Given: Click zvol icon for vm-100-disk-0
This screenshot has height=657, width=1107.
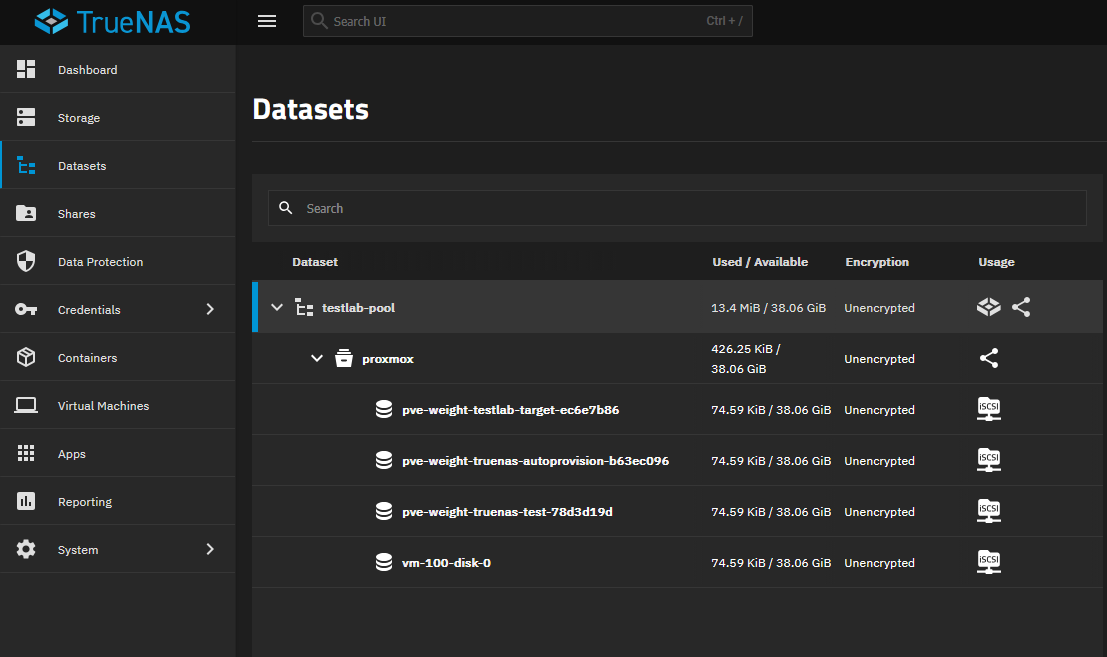Looking at the screenshot, I should click(x=384, y=562).
